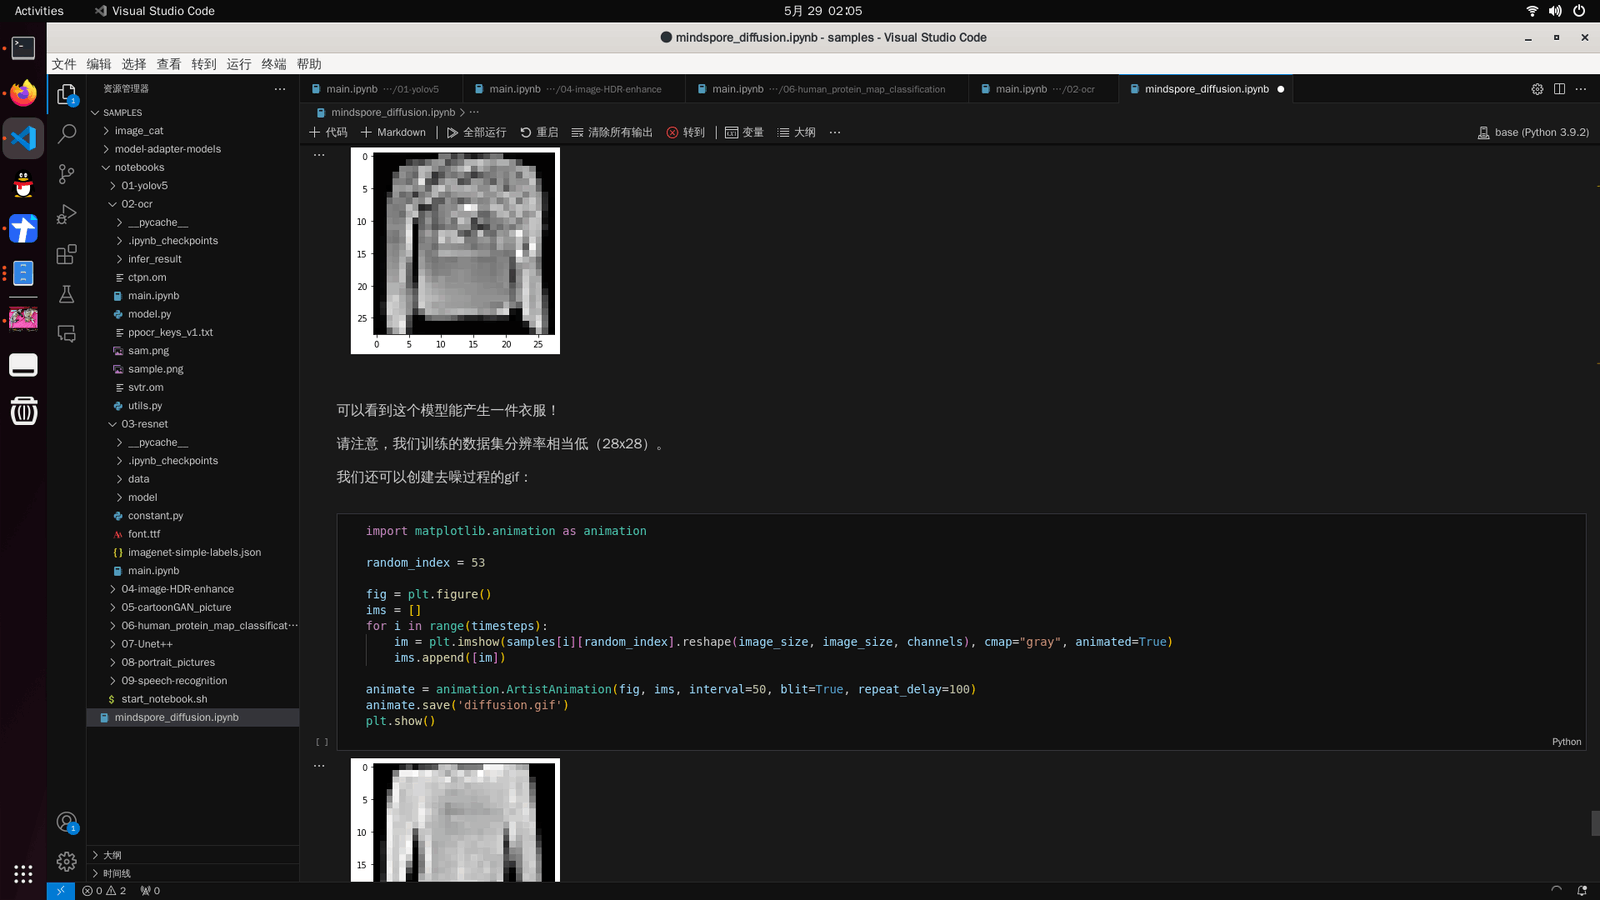This screenshot has width=1600, height=900.
Task: Open system volume indicator
Action: point(1555,11)
